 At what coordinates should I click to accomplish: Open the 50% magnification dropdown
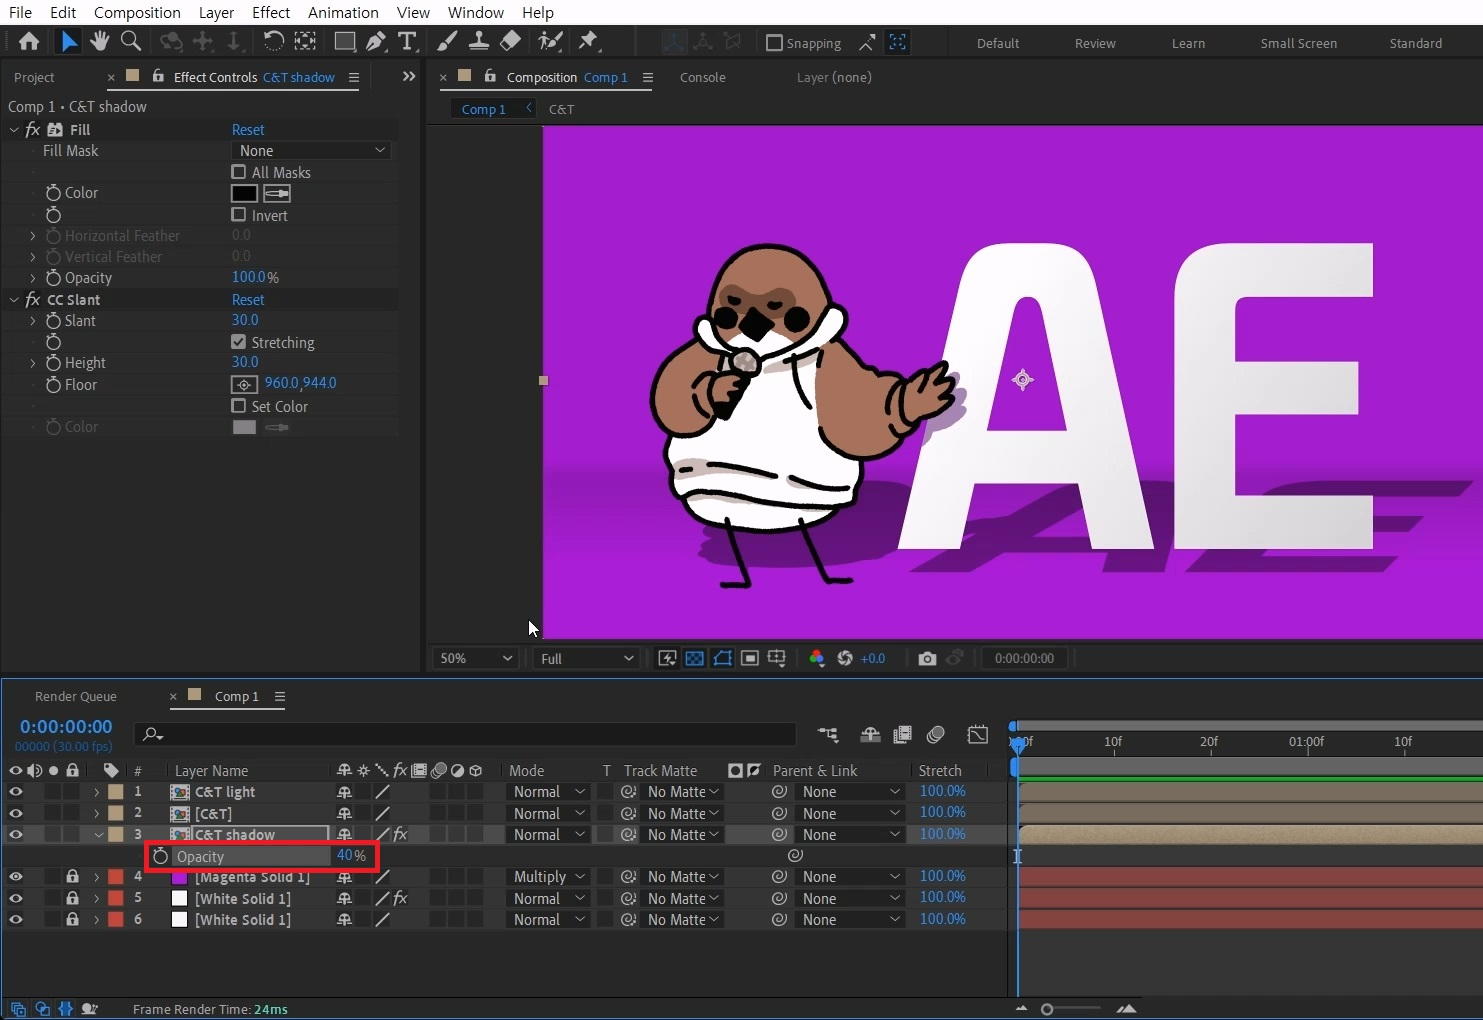pyautogui.click(x=476, y=658)
